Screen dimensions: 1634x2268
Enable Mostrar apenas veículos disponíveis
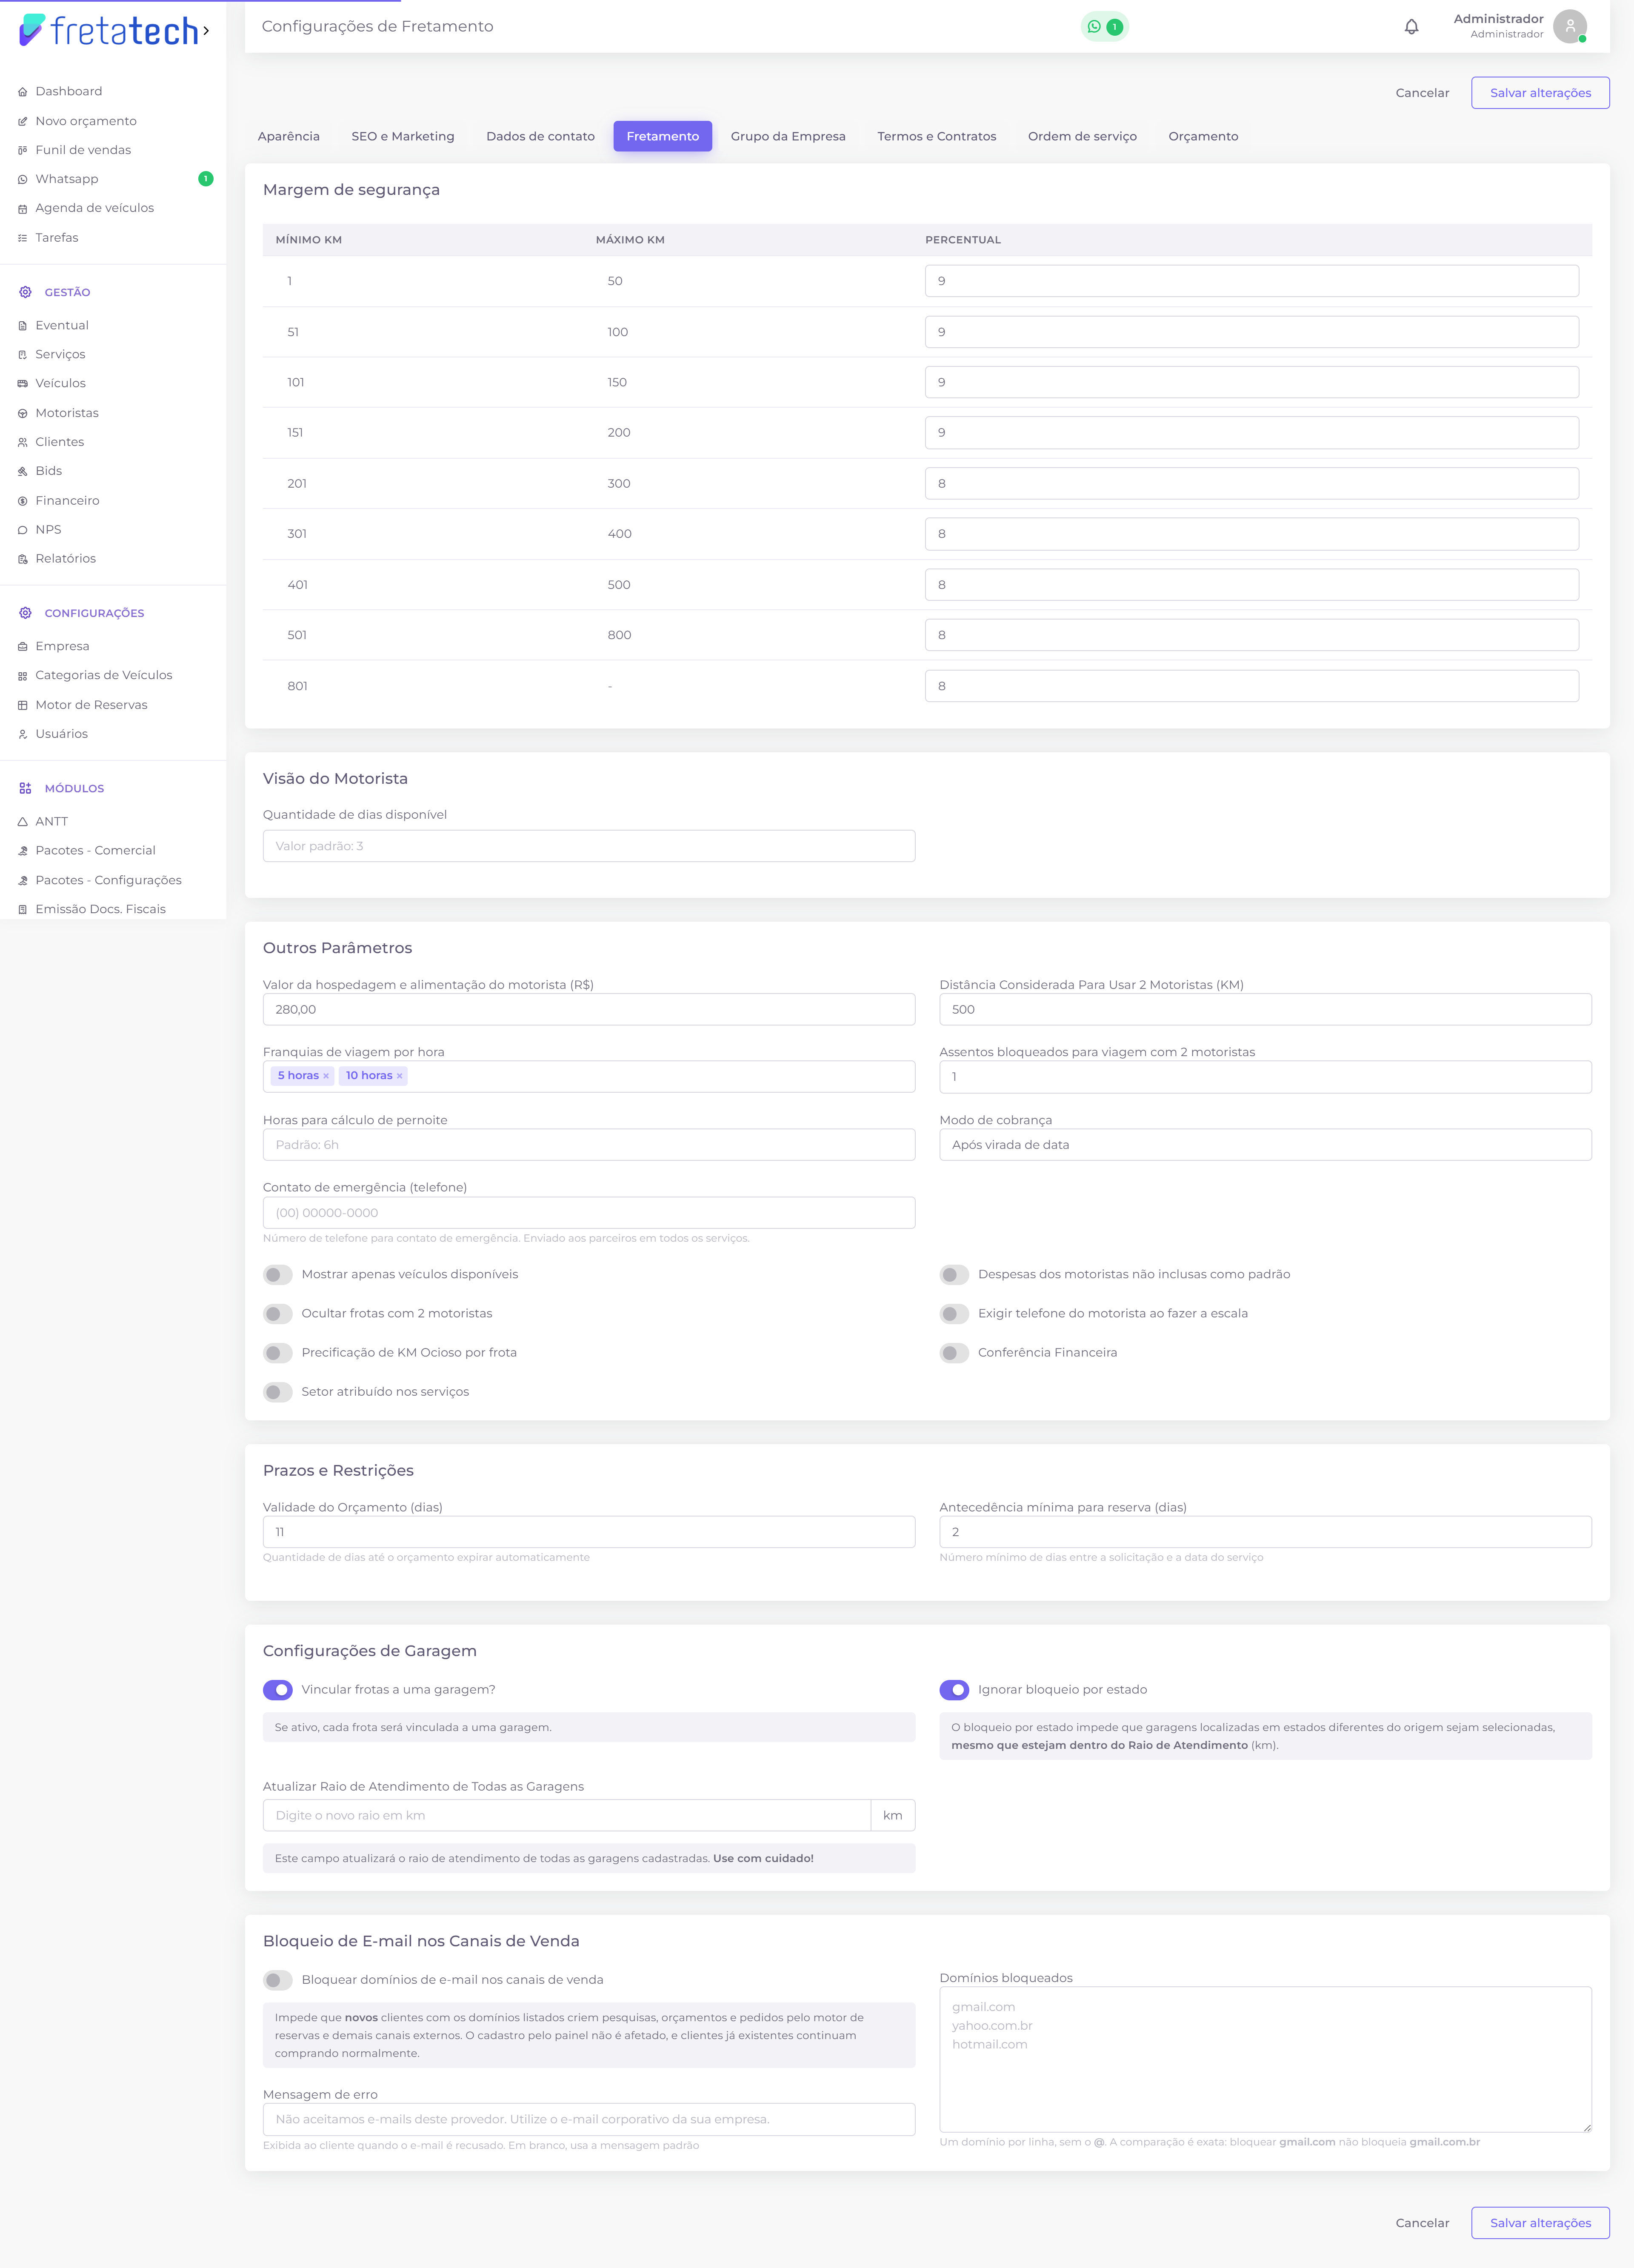[278, 1275]
